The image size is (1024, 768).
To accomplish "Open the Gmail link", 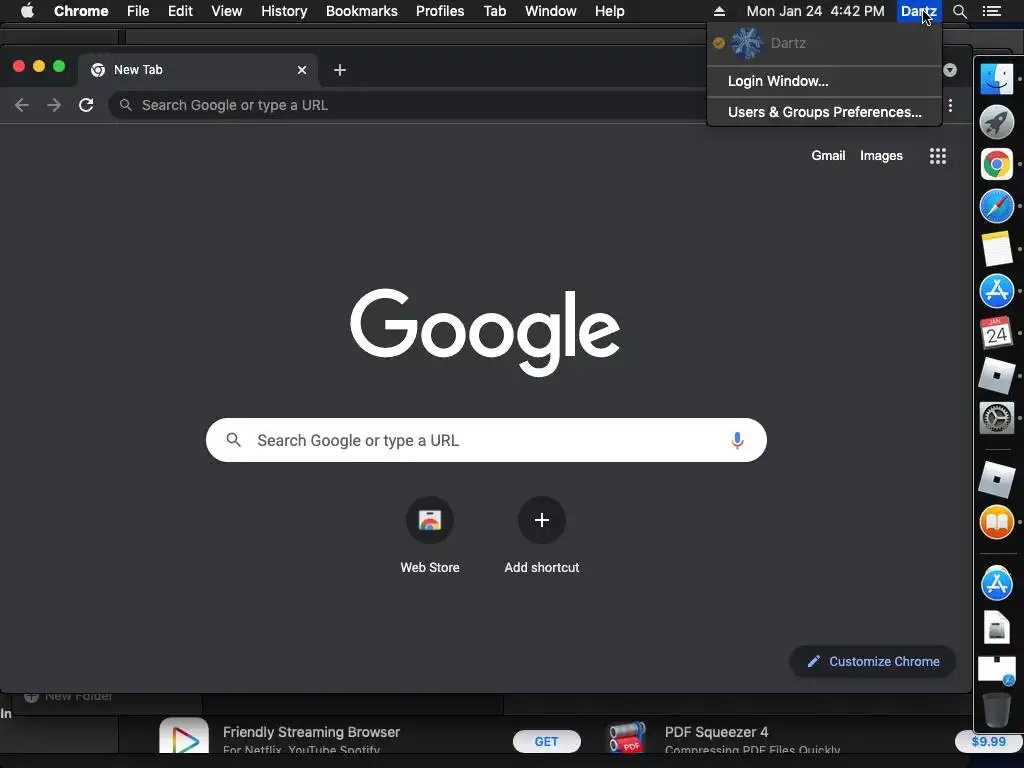I will coord(828,155).
